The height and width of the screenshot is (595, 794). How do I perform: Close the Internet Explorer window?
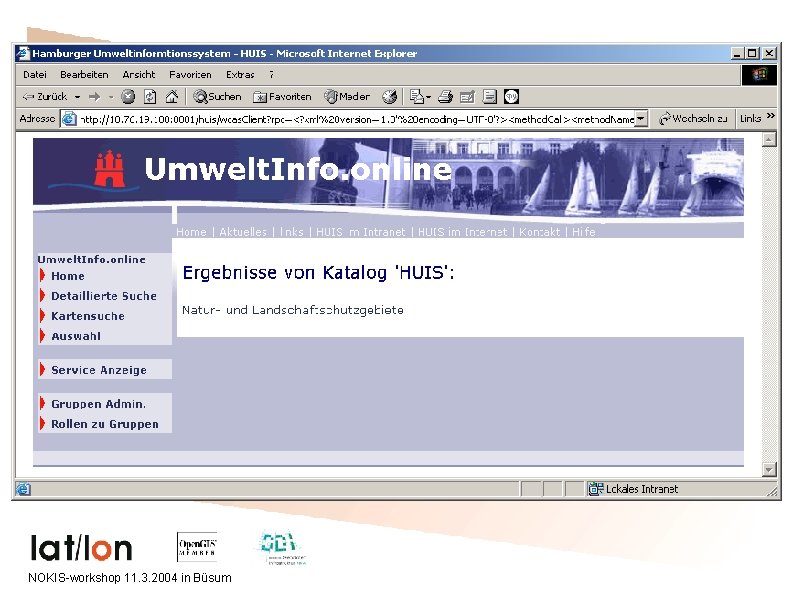769,53
